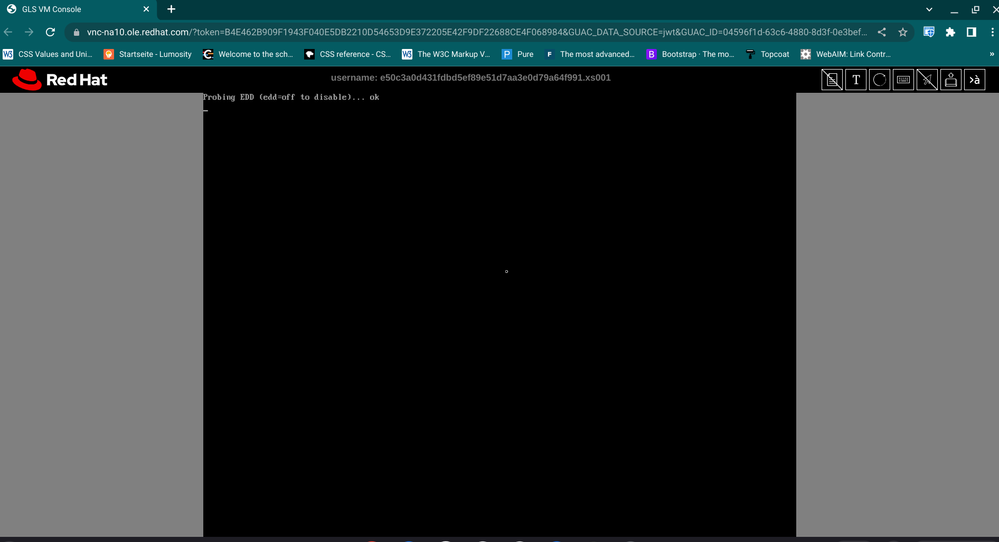999x542 pixels.
Task: Click the circular refresh console icon
Action: point(879,80)
